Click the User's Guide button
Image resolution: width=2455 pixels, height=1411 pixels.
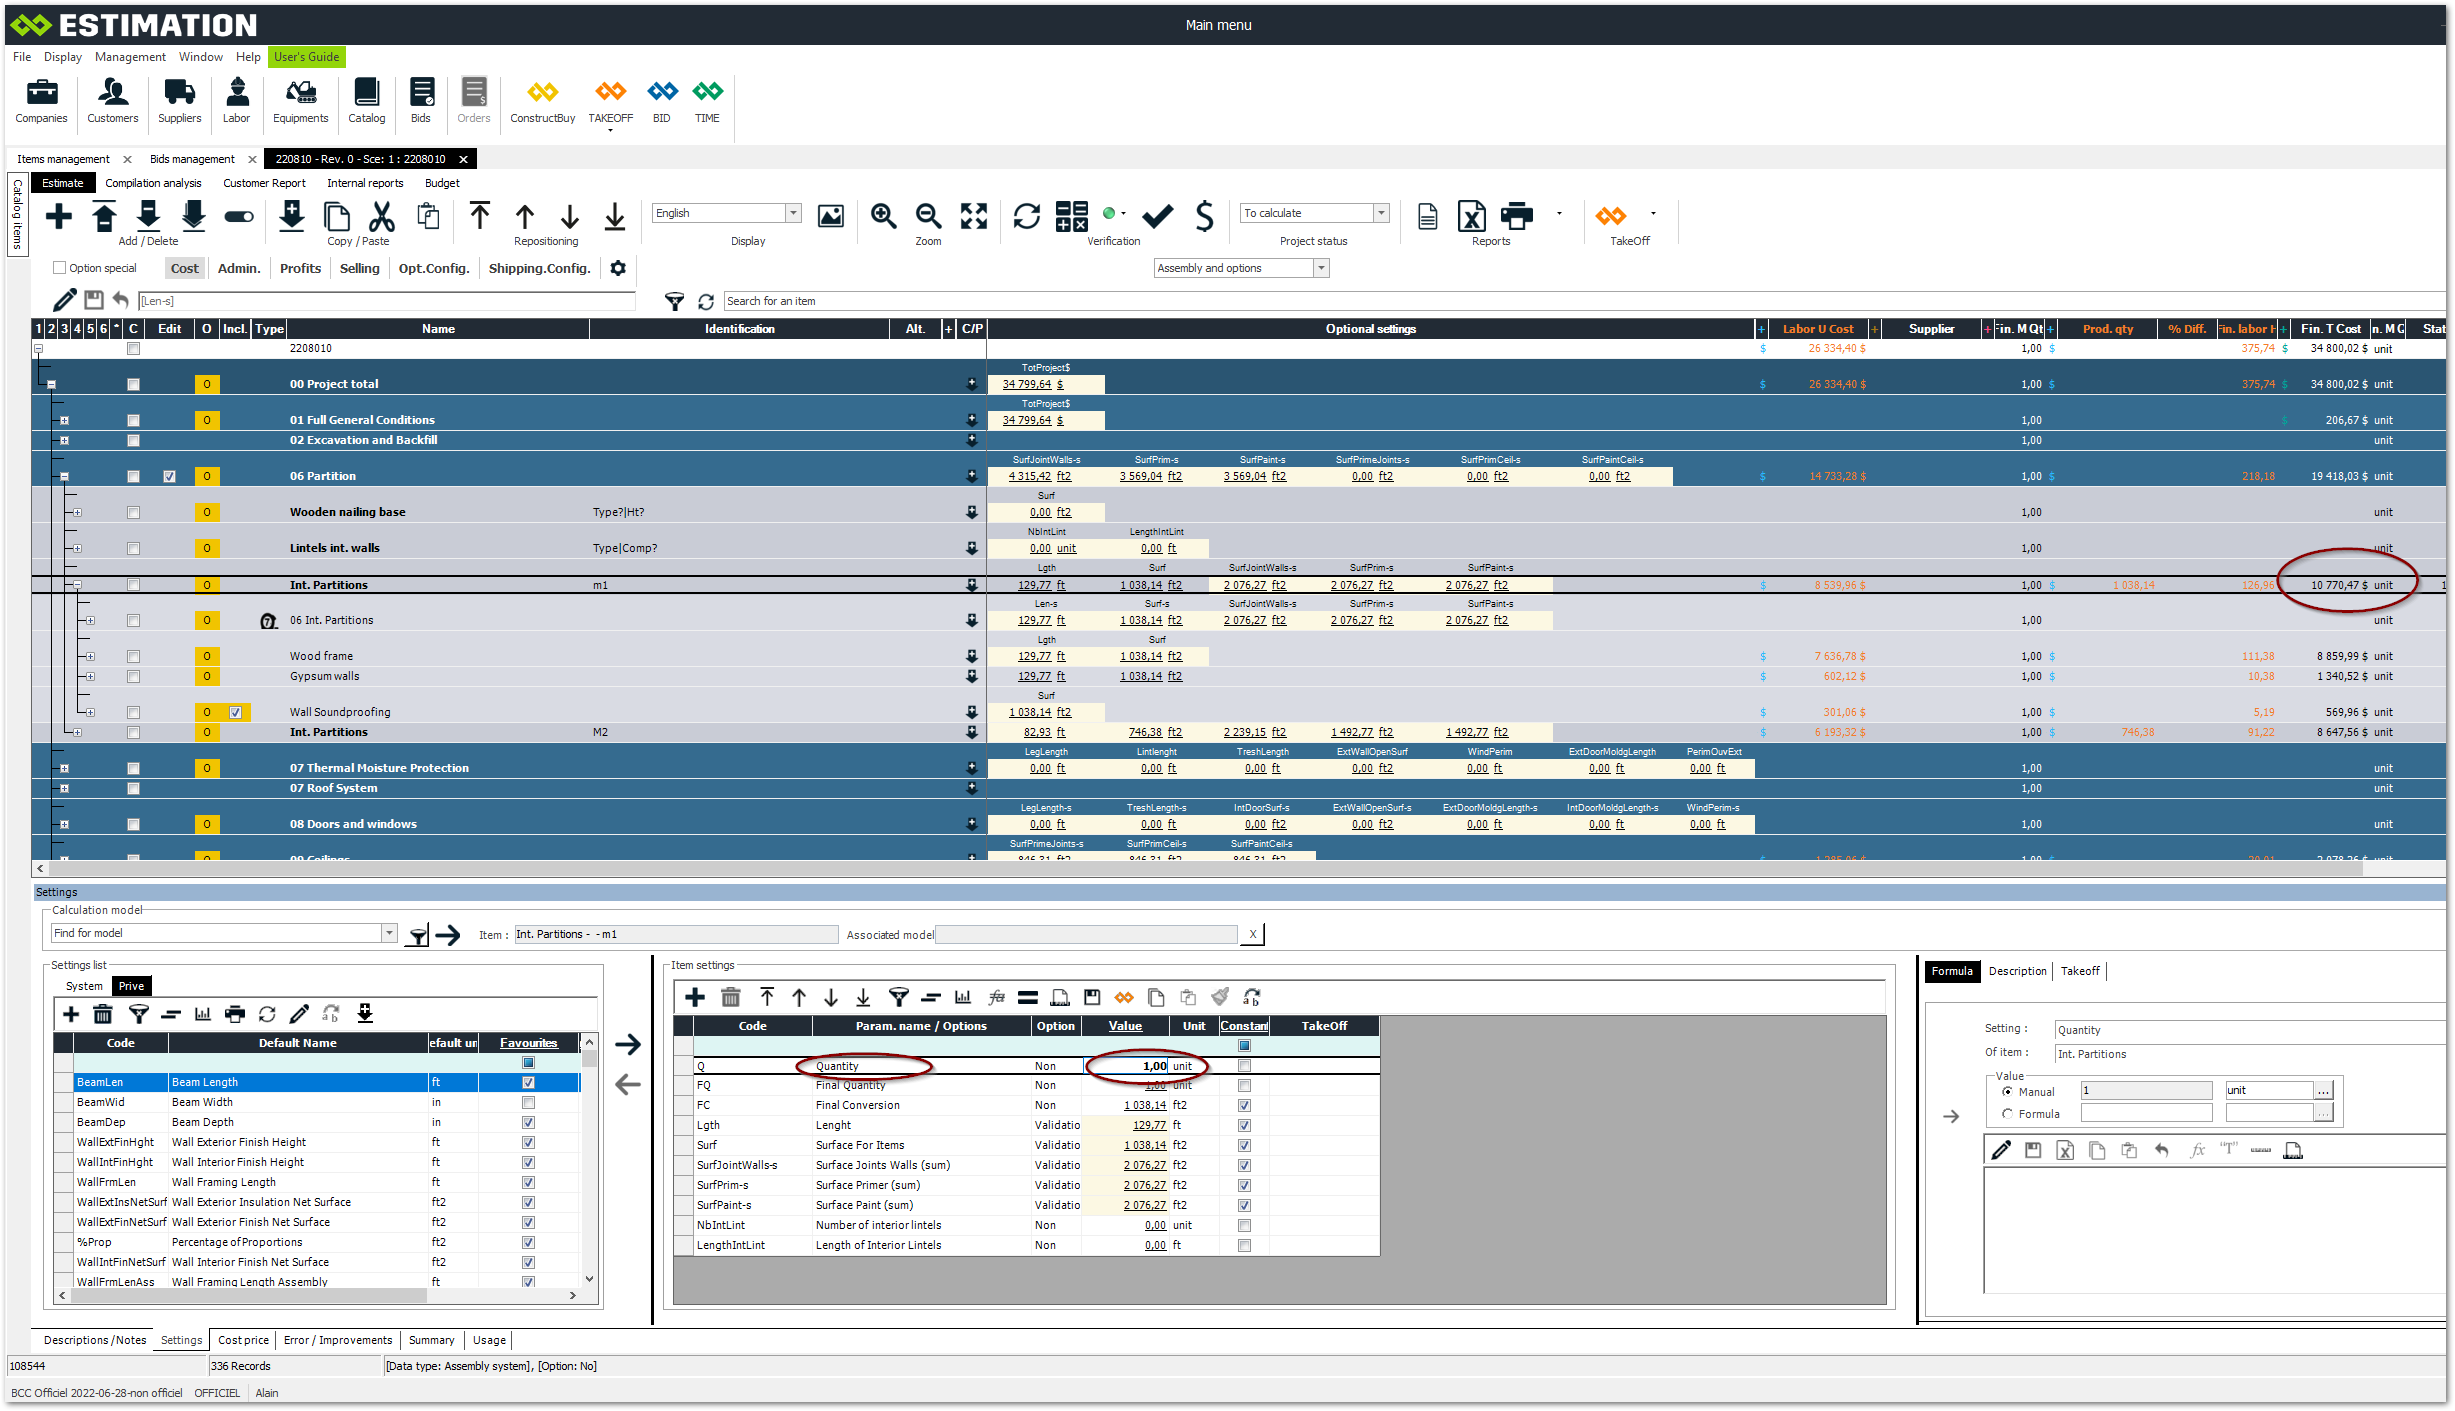306,57
